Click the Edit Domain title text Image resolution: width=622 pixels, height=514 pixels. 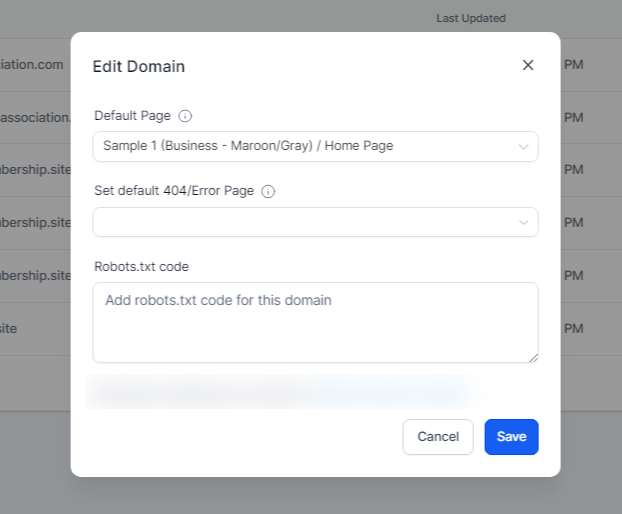(138, 66)
